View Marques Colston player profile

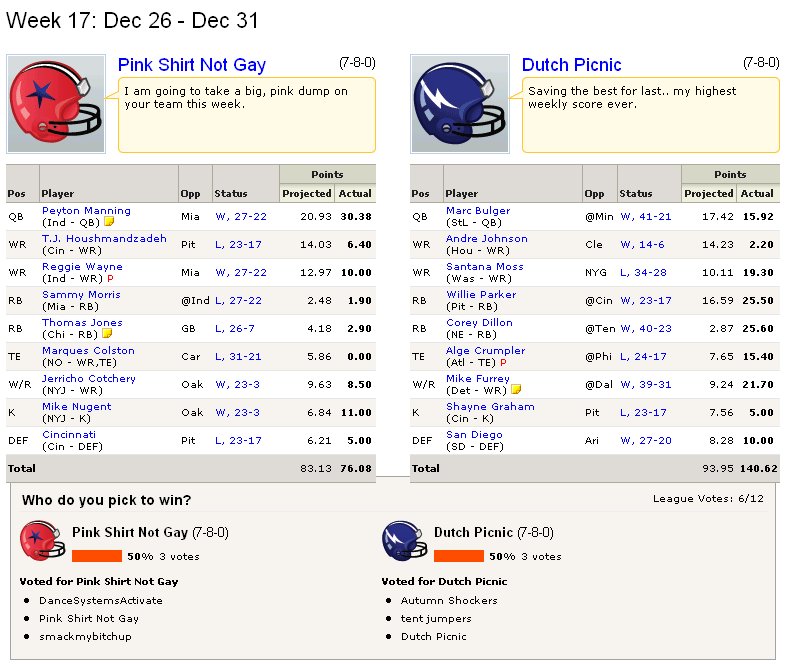(88, 350)
